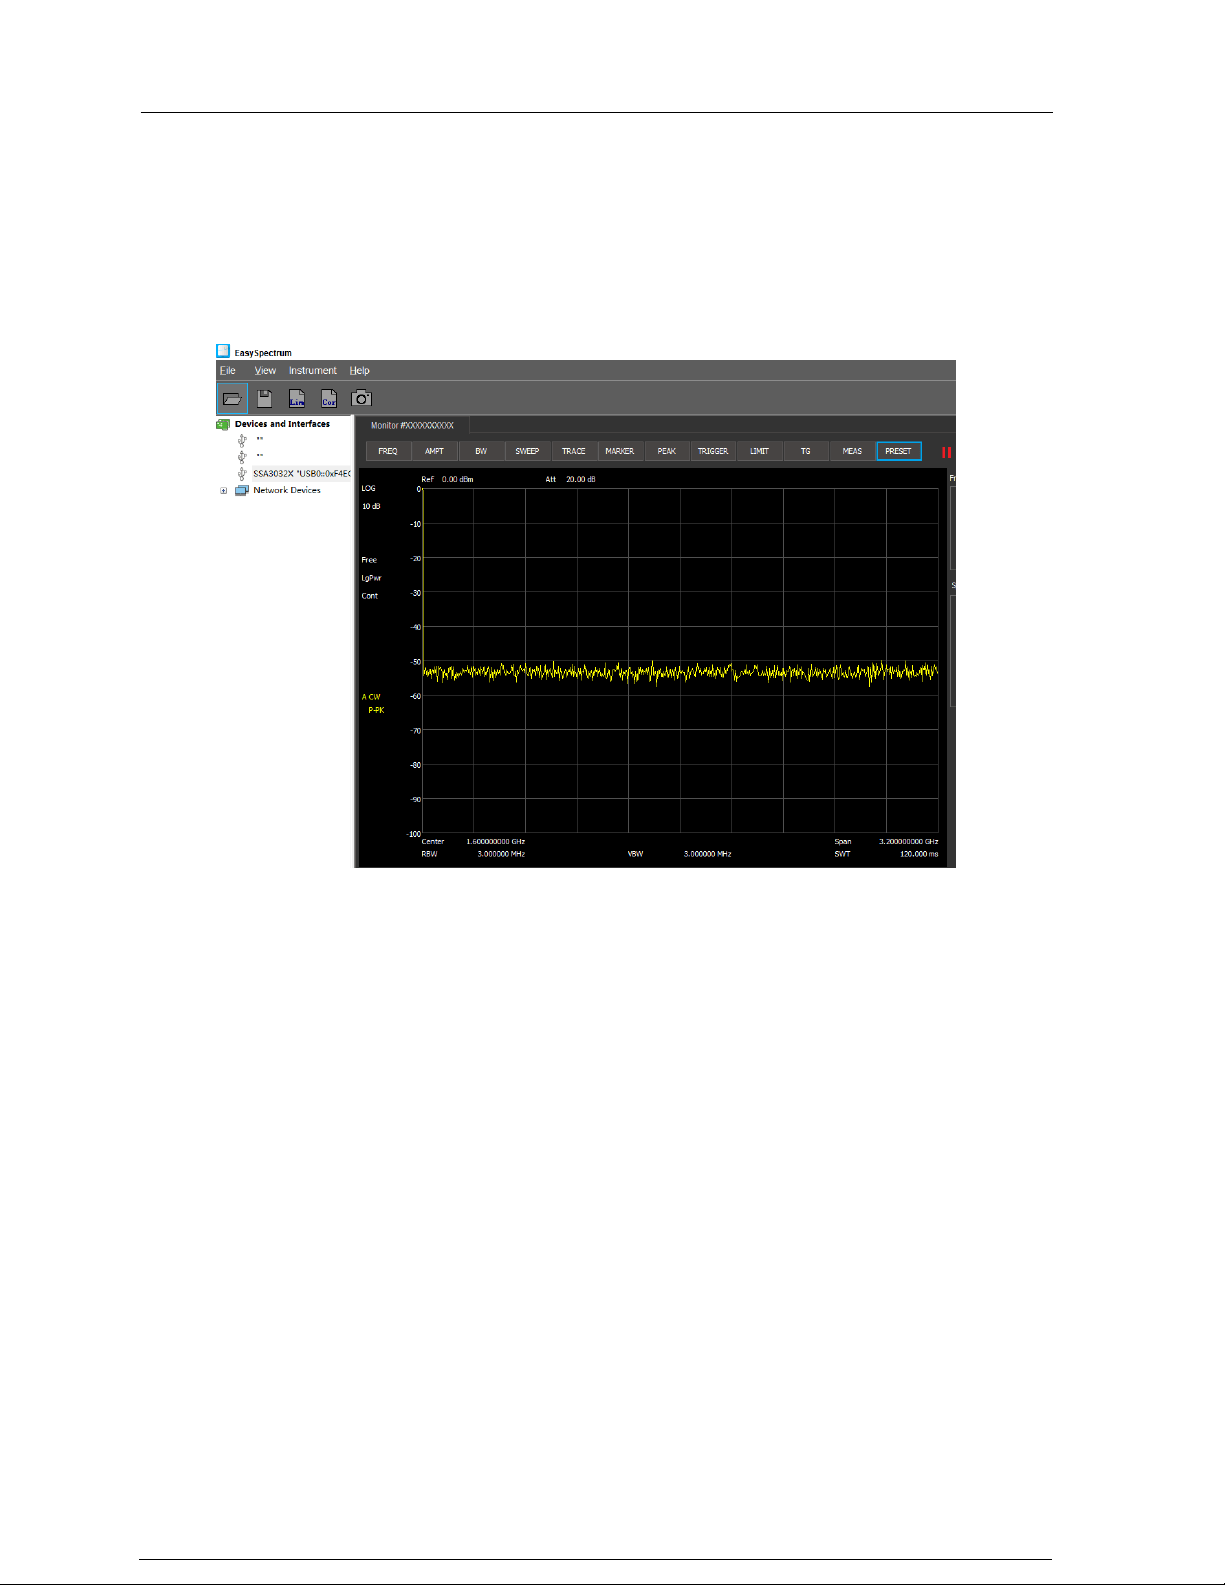Click the EasySpectrum application icon in title bar
This screenshot has width=1225, height=1585.
[x=223, y=351]
